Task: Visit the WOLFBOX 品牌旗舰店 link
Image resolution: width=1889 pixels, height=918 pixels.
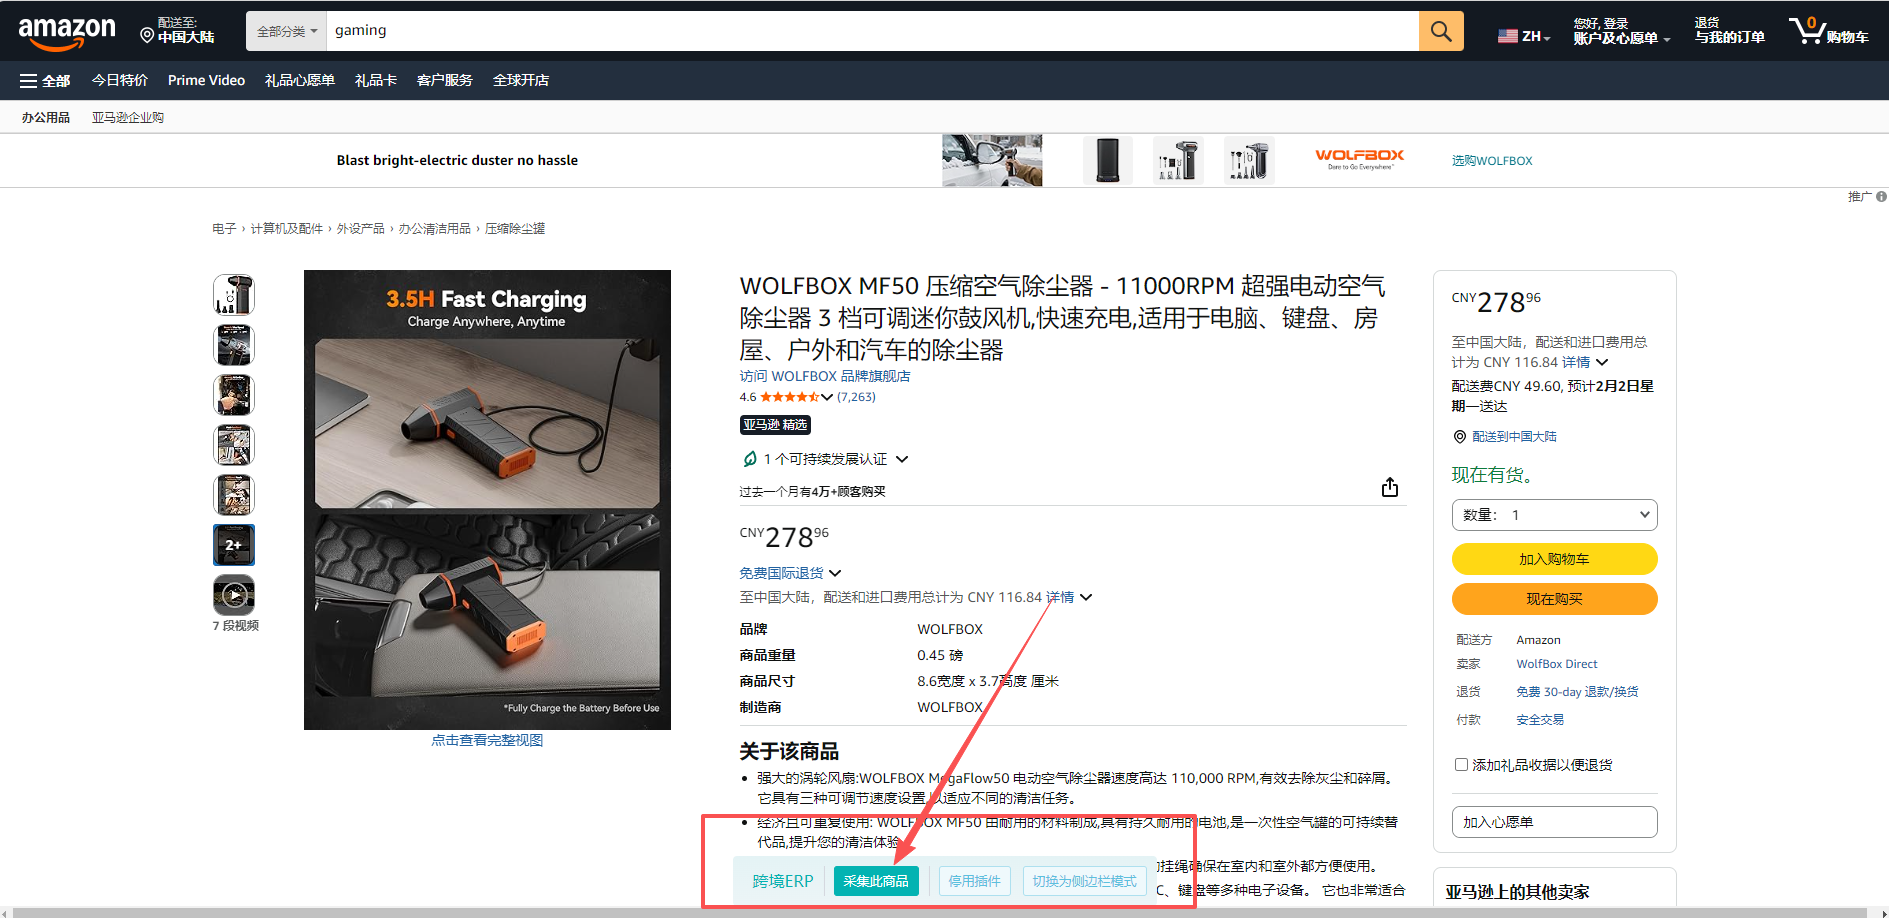Action: (825, 375)
